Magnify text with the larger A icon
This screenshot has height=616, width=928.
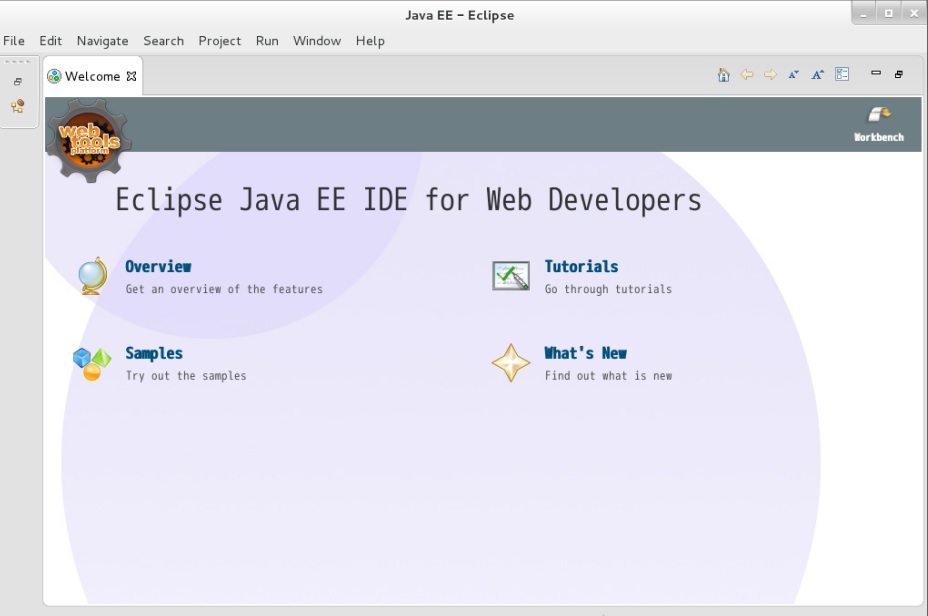pos(817,75)
